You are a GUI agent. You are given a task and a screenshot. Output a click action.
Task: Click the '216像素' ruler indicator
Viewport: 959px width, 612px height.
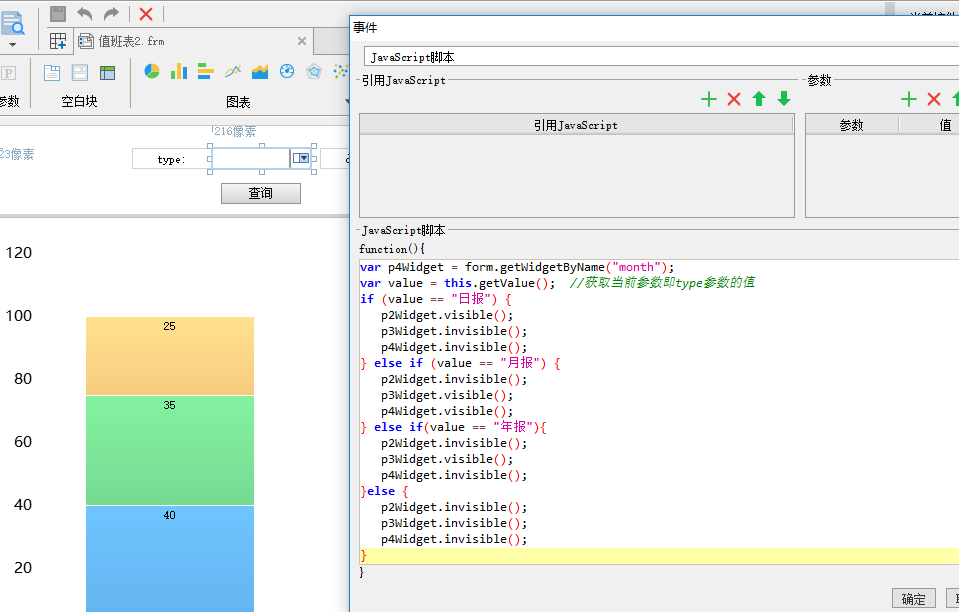point(235,131)
